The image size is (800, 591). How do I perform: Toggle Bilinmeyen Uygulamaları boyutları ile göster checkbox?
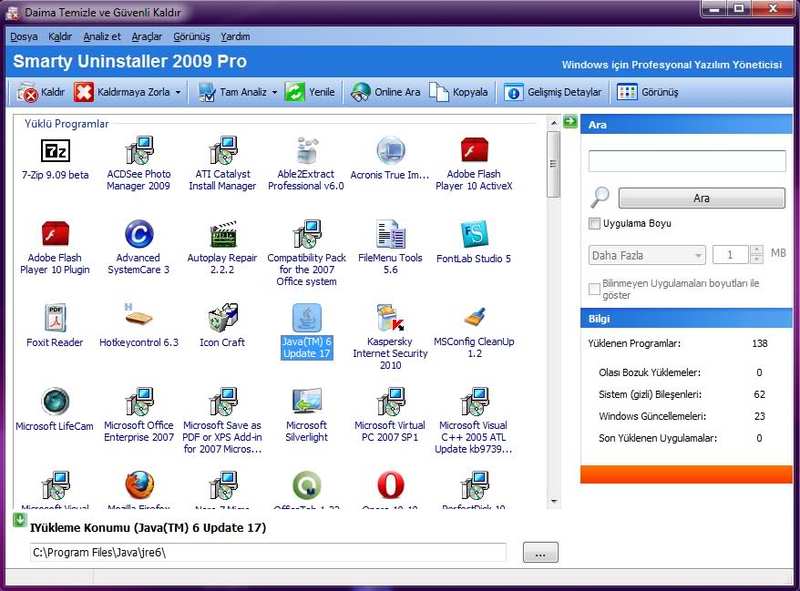594,289
